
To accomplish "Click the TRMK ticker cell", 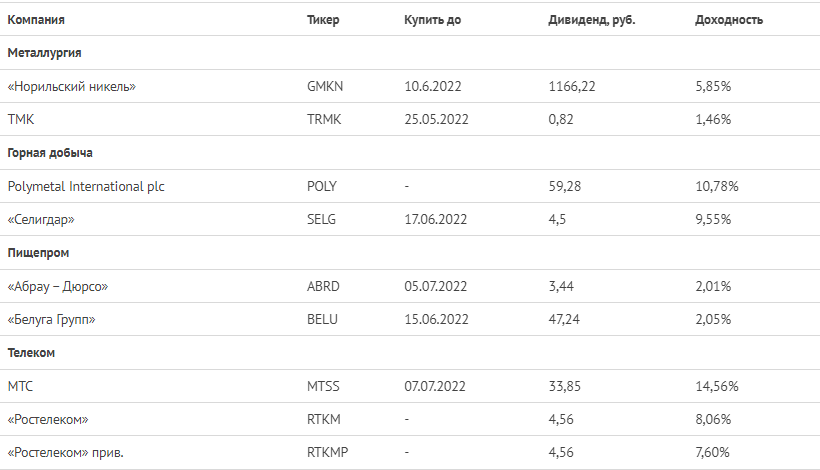I will [x=324, y=119].
